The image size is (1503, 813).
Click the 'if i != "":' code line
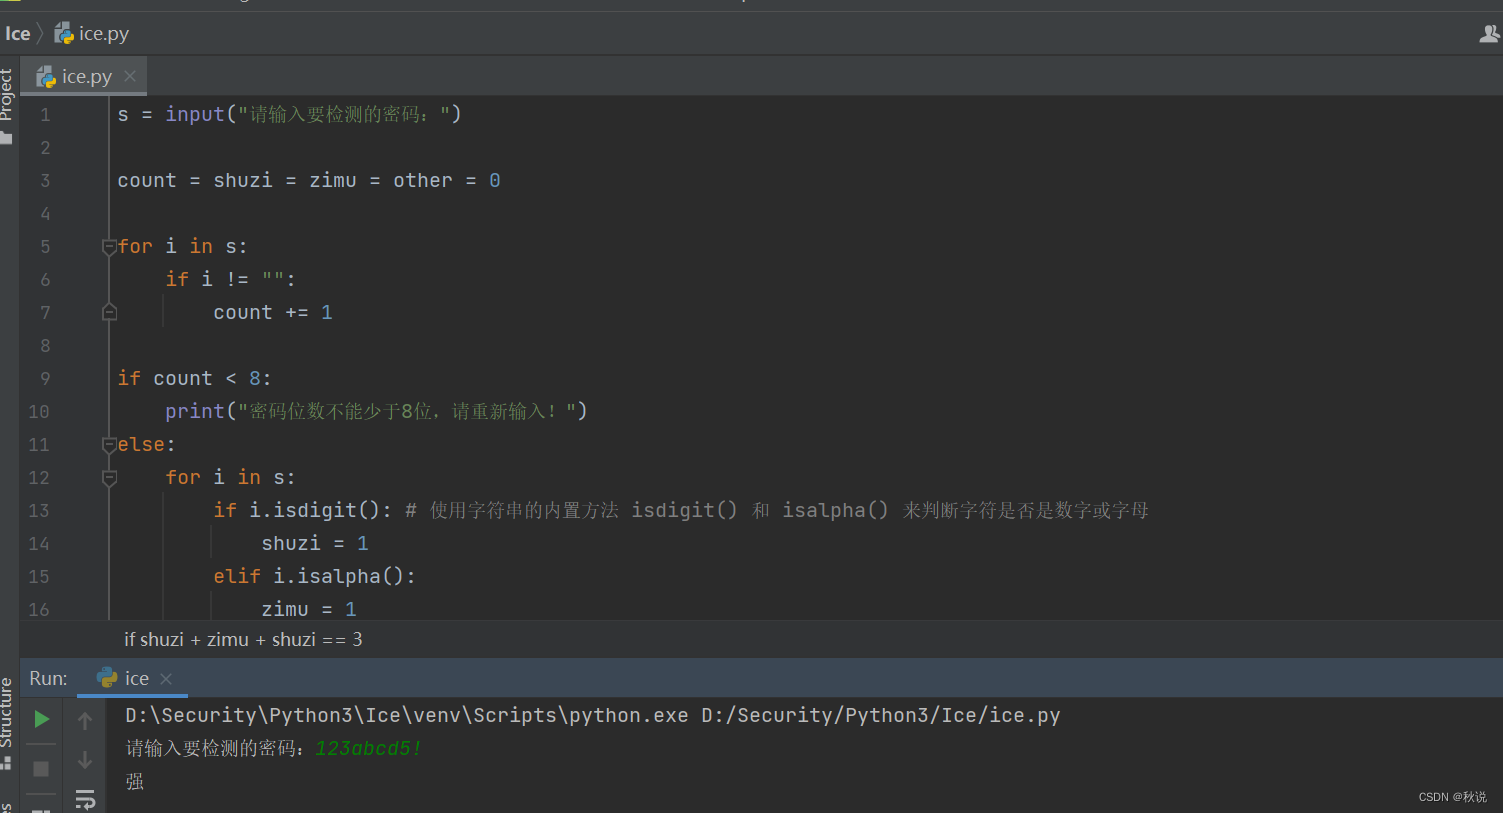pos(231,280)
